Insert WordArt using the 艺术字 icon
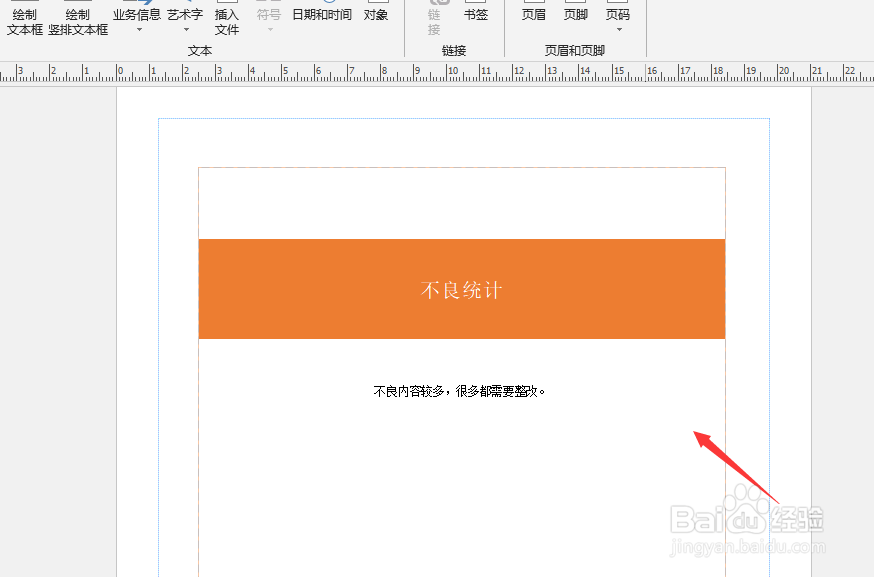The height and width of the screenshot is (577, 874). 186,14
